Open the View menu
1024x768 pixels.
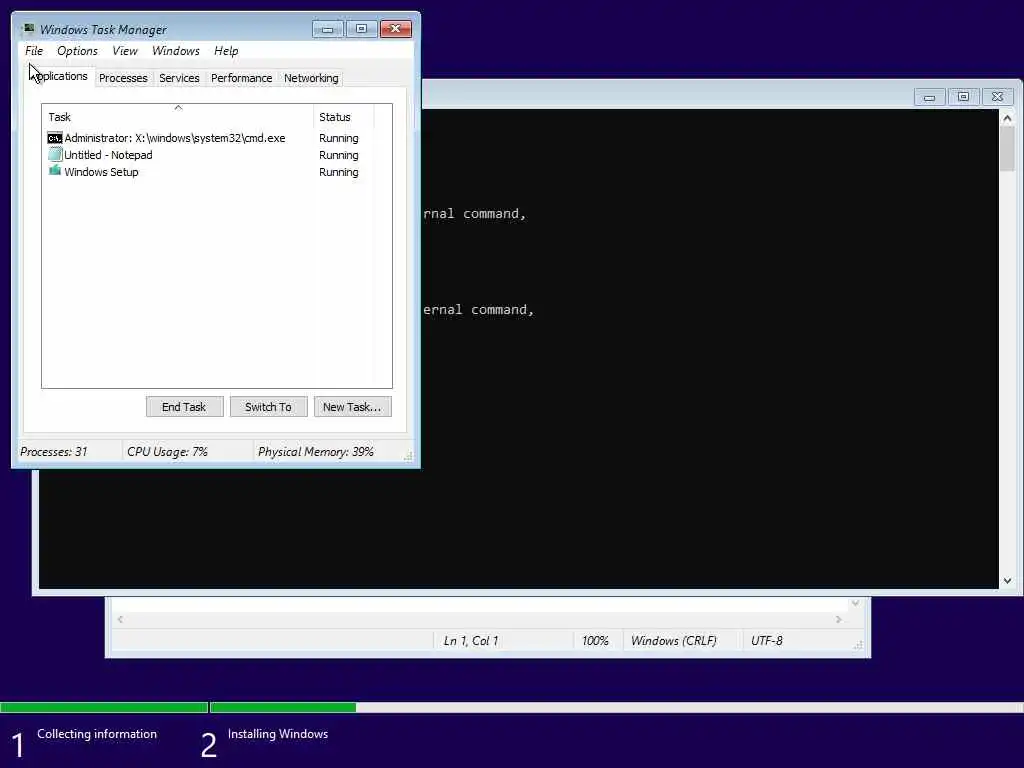click(125, 51)
